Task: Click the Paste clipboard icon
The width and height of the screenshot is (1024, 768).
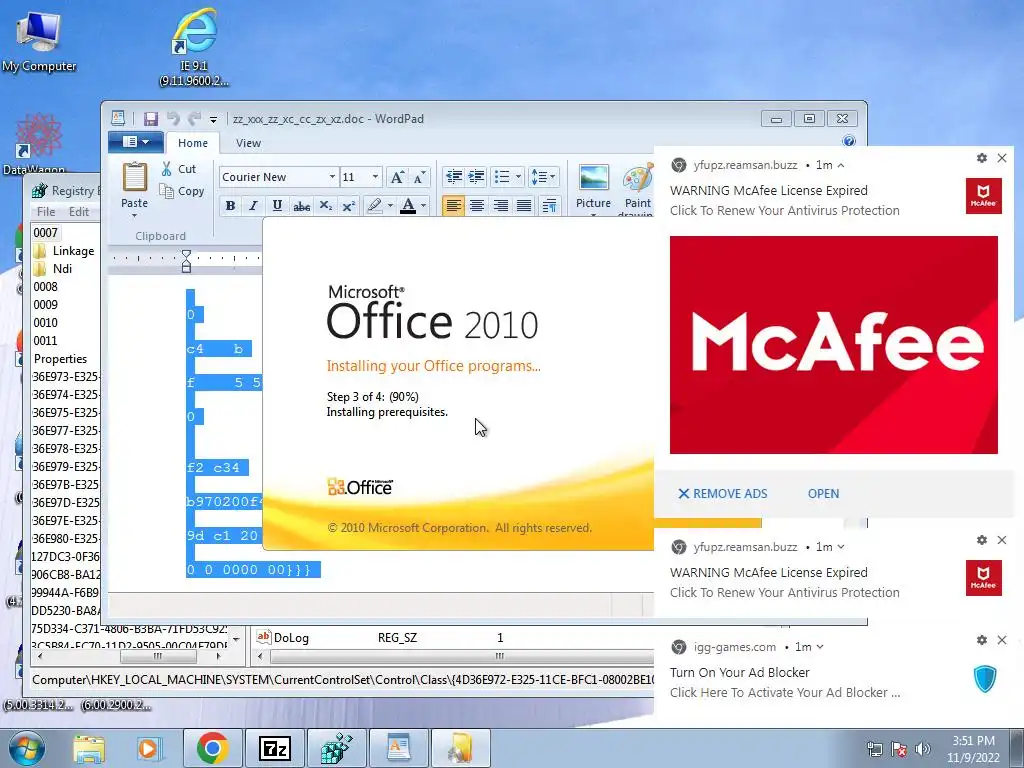Action: [x=135, y=176]
